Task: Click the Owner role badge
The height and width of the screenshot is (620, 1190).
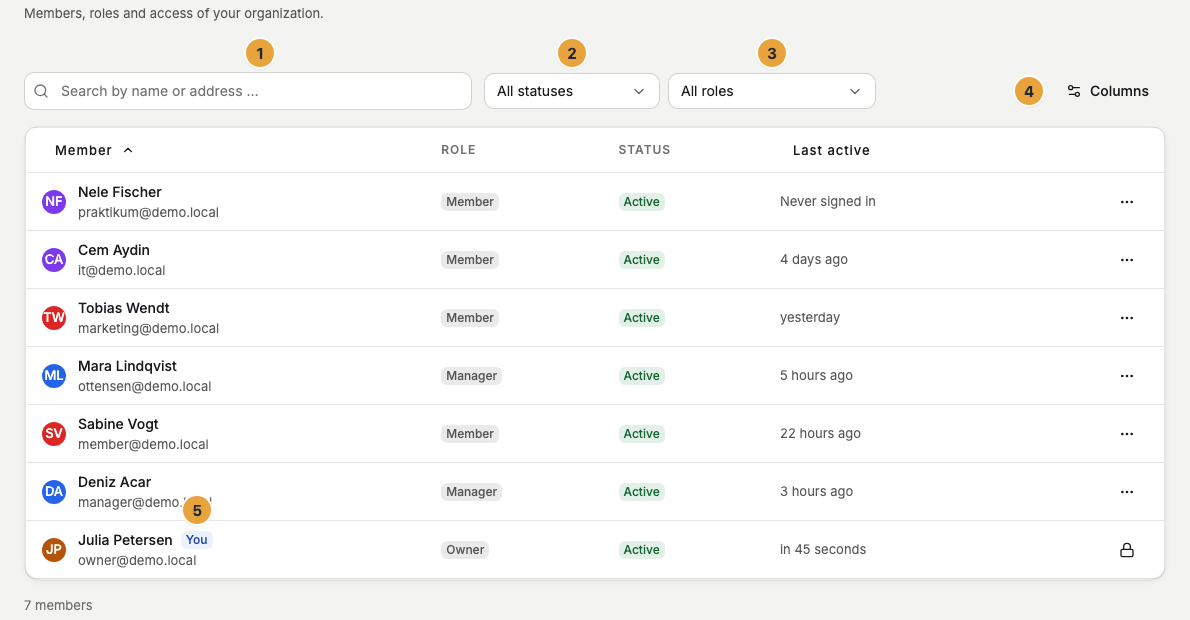Action: [x=465, y=550]
